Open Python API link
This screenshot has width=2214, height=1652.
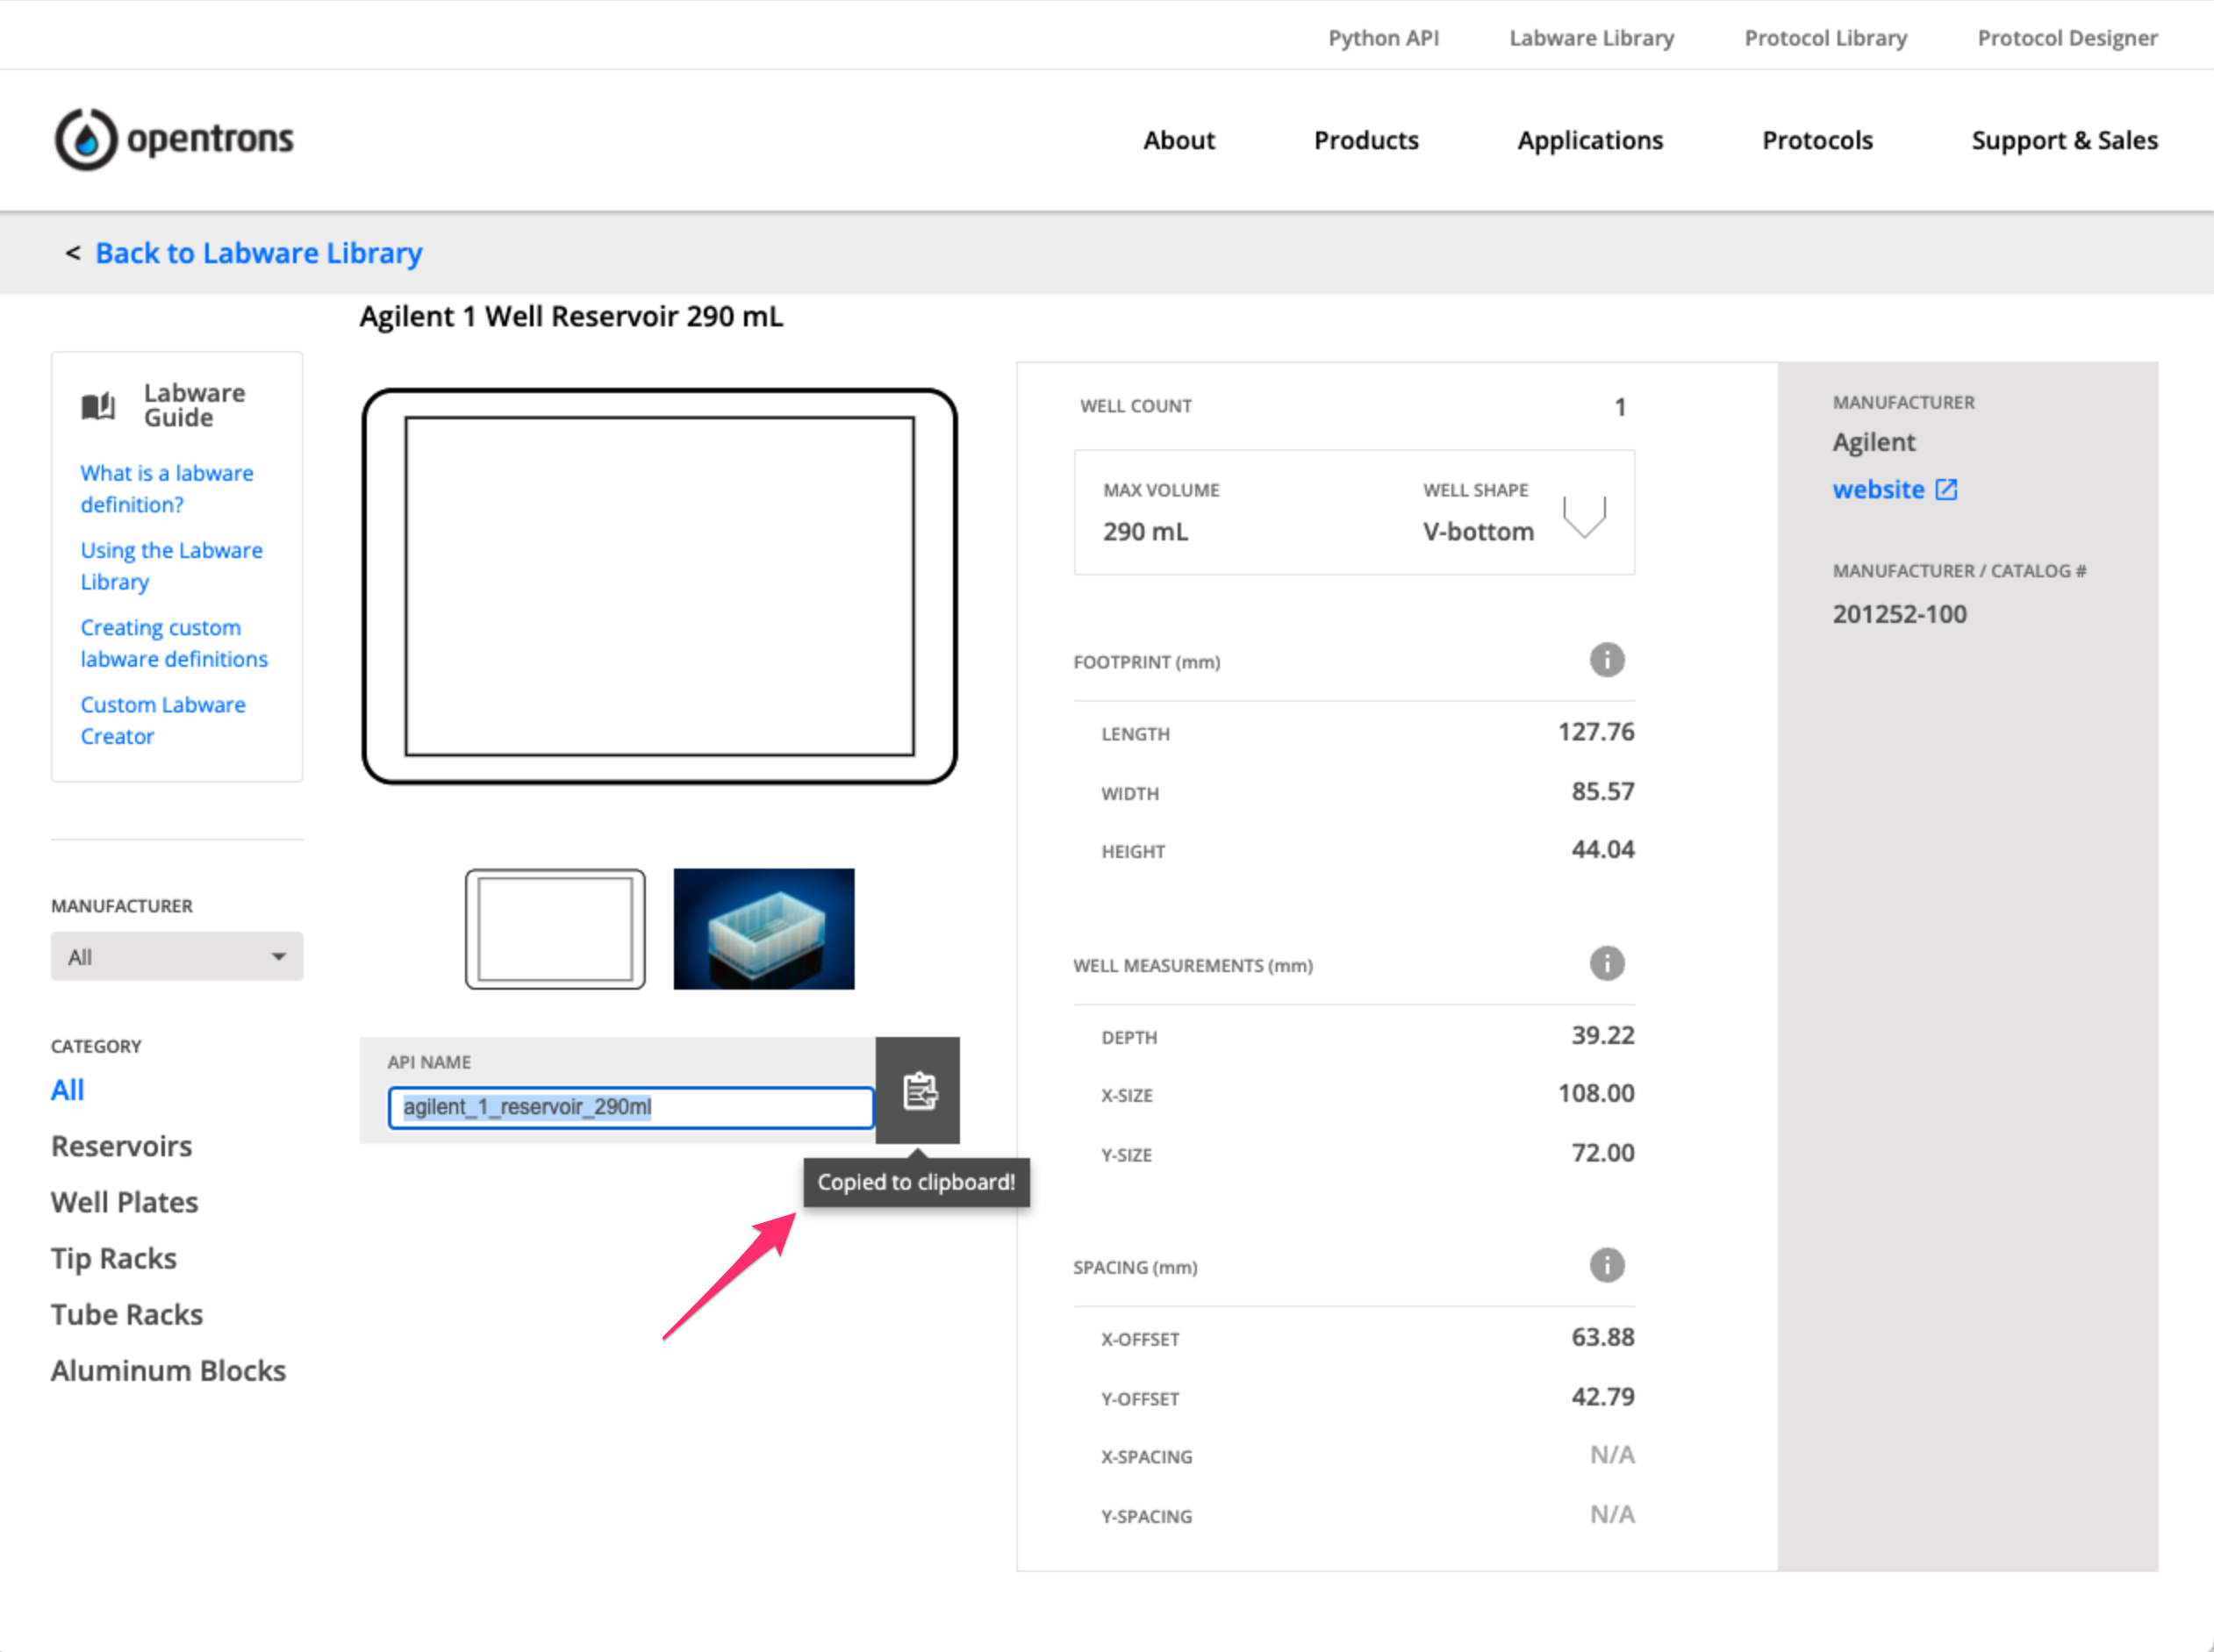click(1383, 38)
